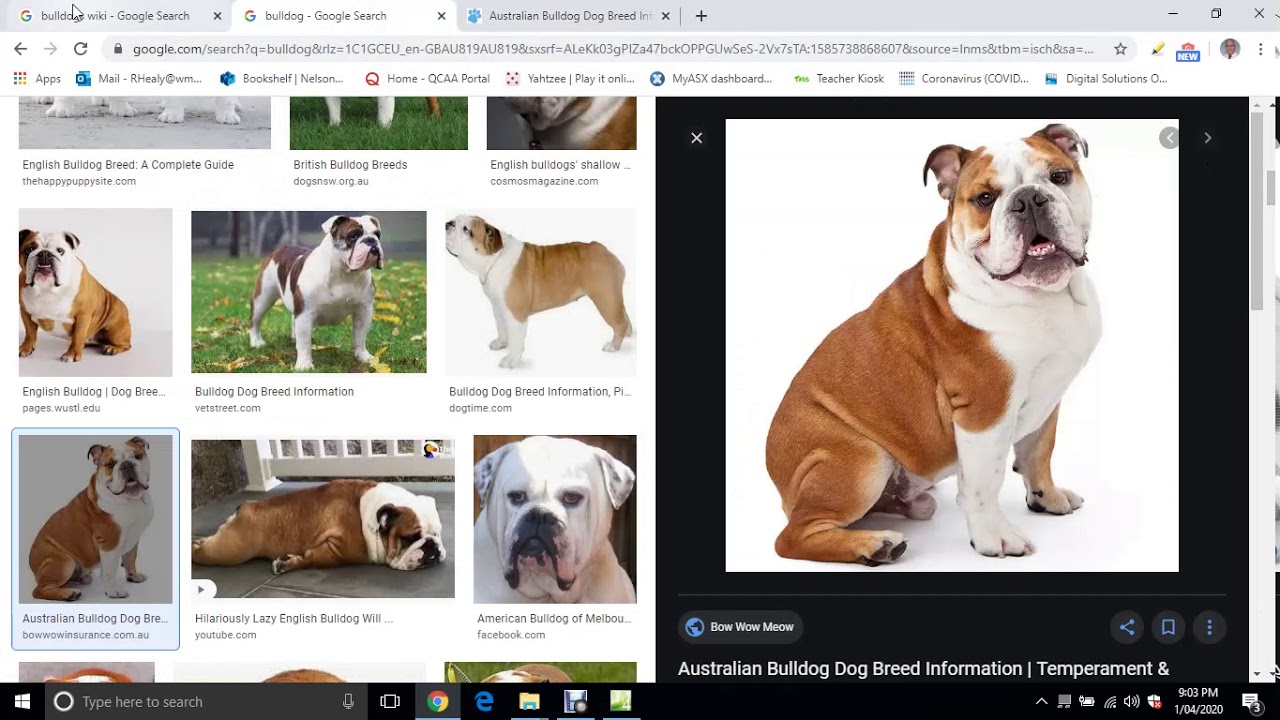
Task: Open Microsoft Edge from the taskbar
Action: (484, 702)
